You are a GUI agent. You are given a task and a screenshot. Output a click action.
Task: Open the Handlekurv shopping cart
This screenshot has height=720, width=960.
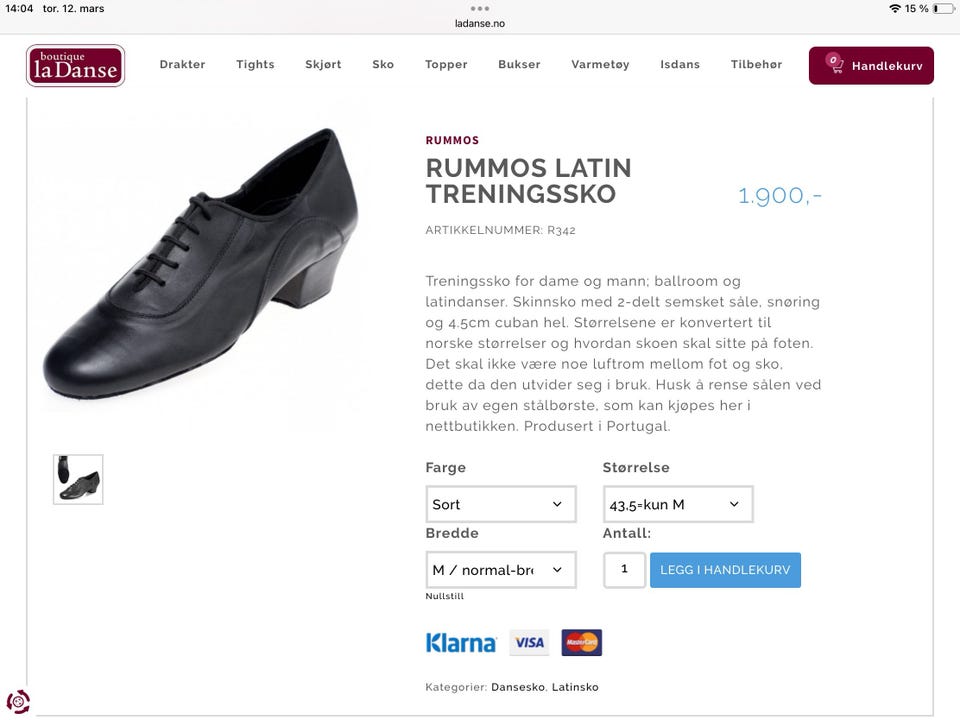tap(871, 66)
